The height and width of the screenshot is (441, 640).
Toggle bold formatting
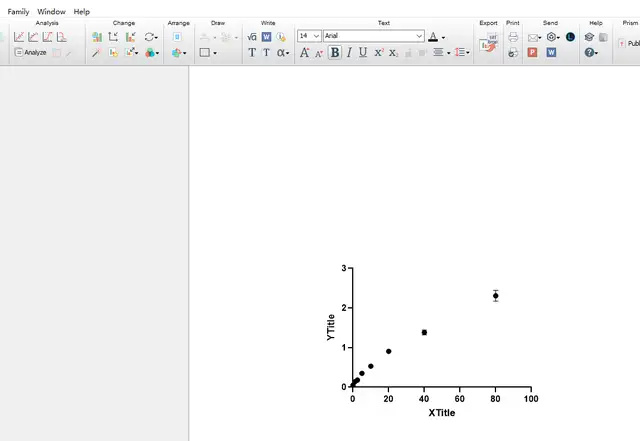click(x=335, y=53)
